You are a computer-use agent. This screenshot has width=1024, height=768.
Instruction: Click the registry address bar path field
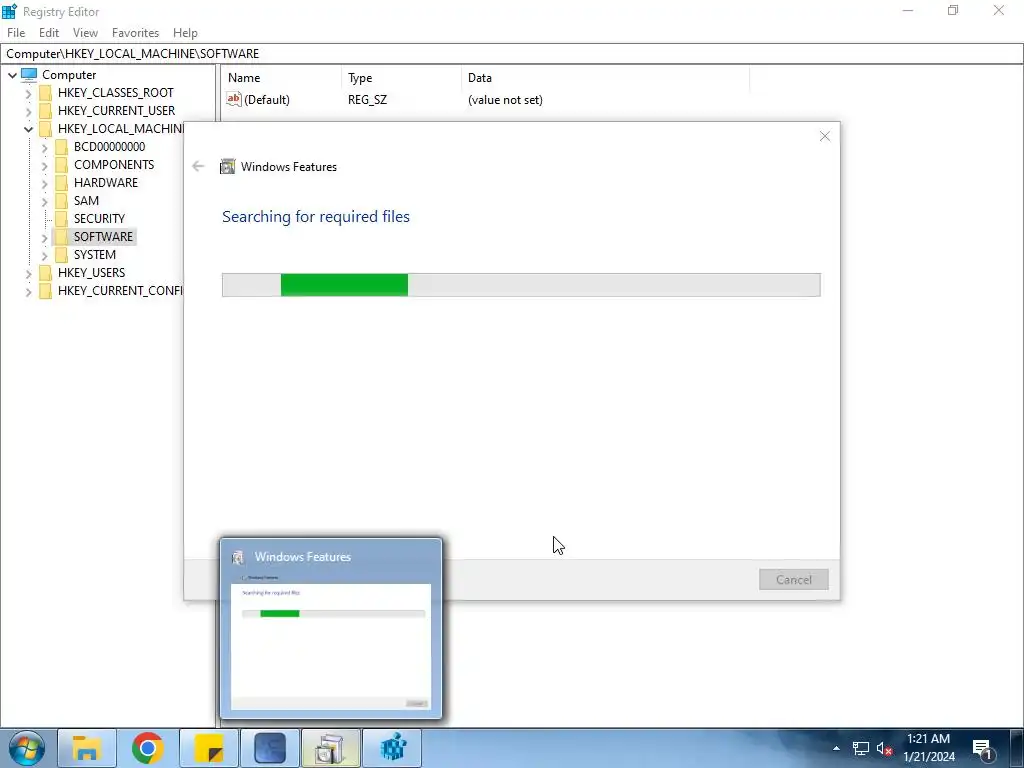512,54
